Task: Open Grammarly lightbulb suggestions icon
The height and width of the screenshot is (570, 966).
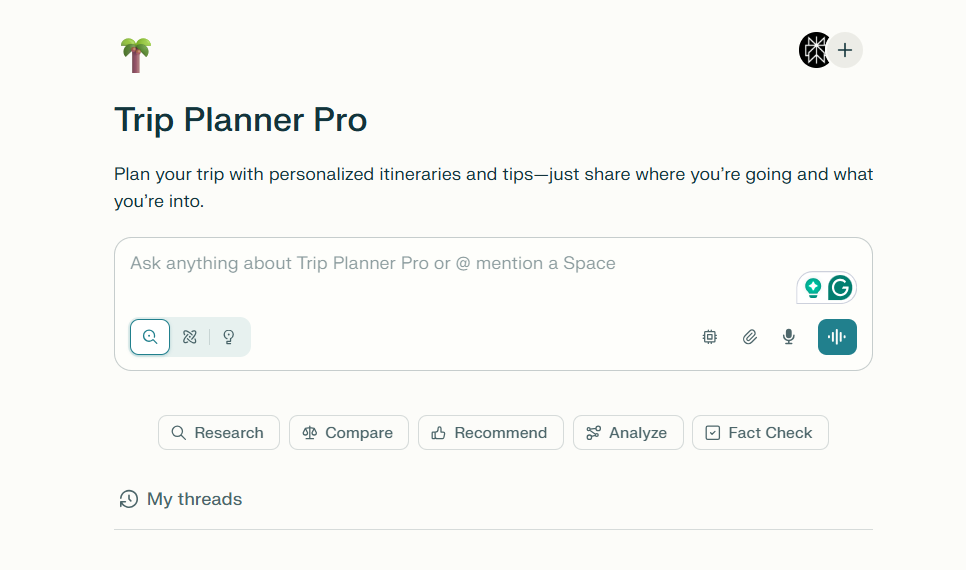Action: click(813, 288)
